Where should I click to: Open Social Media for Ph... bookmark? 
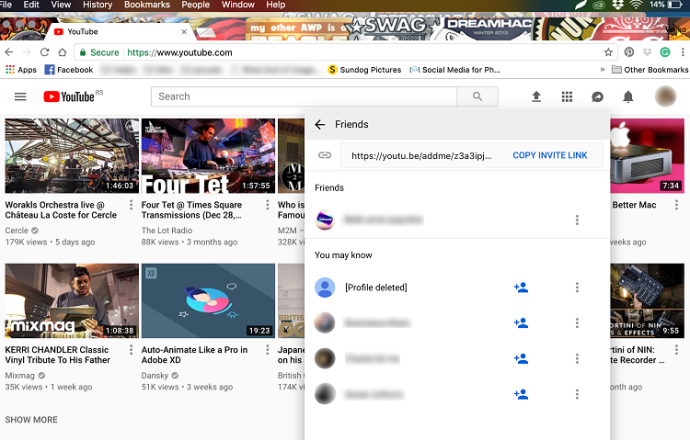(x=455, y=70)
